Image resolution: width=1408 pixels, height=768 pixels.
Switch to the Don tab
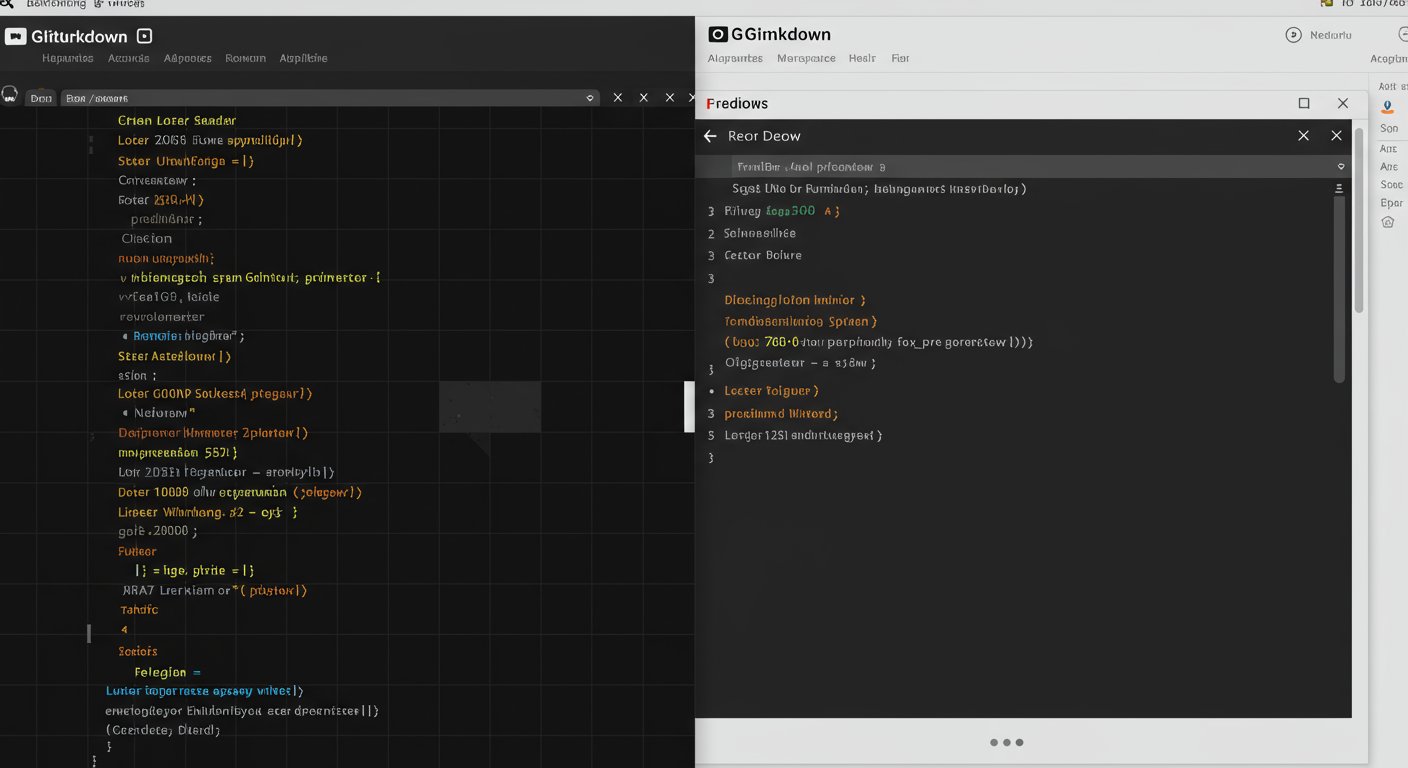[x=41, y=97]
